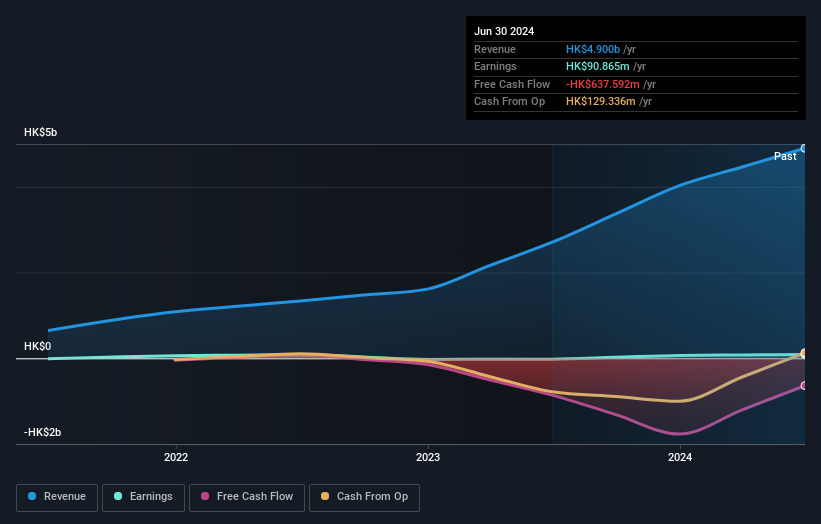Toggle the Free Cash Flow legend button
The image size is (821, 524).
247,497
